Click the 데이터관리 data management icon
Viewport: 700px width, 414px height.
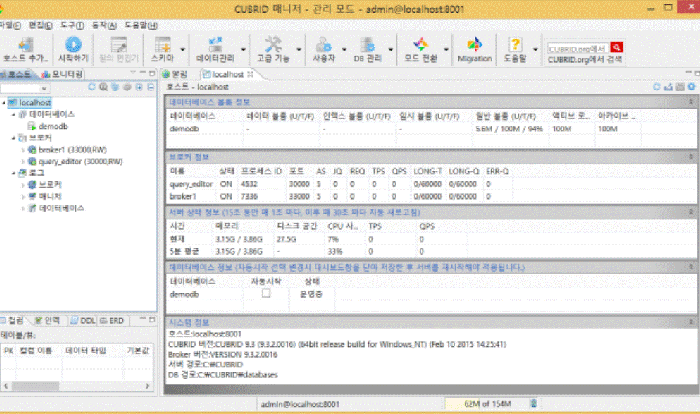(215, 45)
